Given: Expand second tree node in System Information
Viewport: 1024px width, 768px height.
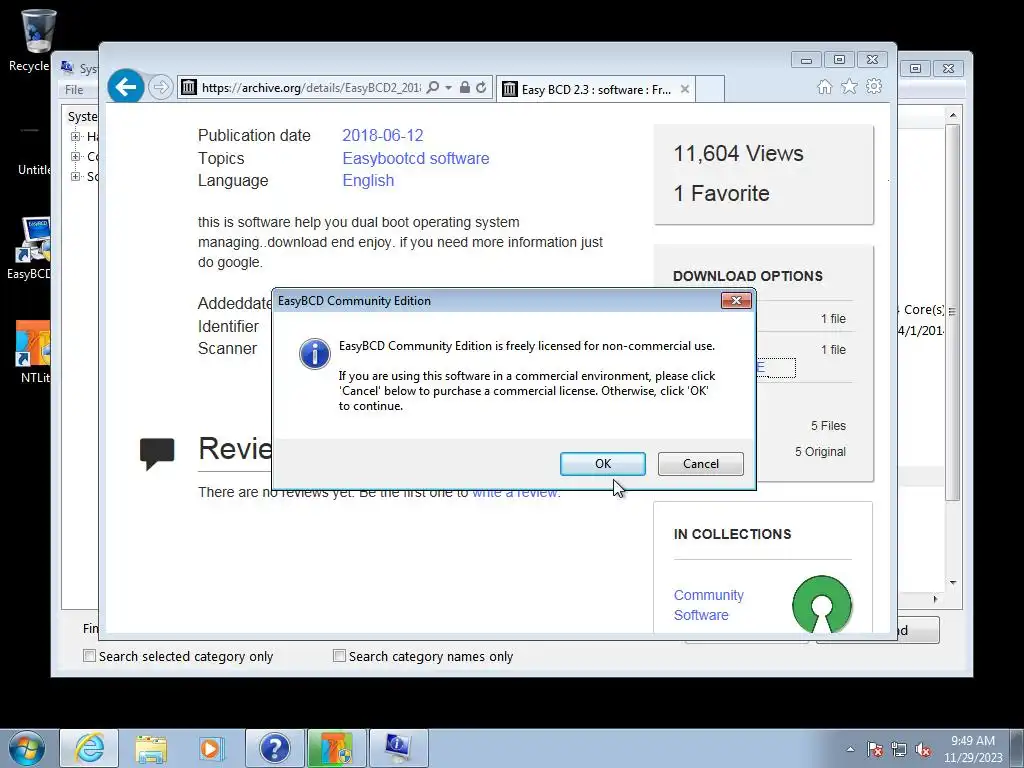Looking at the screenshot, I should pyautogui.click(x=75, y=156).
